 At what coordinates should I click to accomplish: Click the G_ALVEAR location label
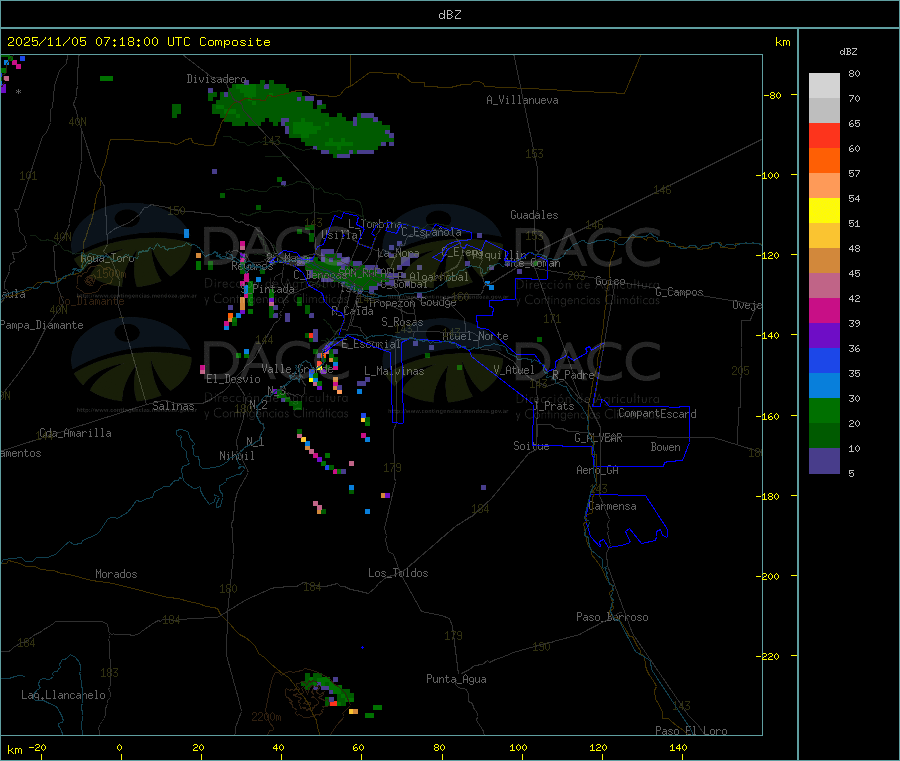(x=598, y=438)
